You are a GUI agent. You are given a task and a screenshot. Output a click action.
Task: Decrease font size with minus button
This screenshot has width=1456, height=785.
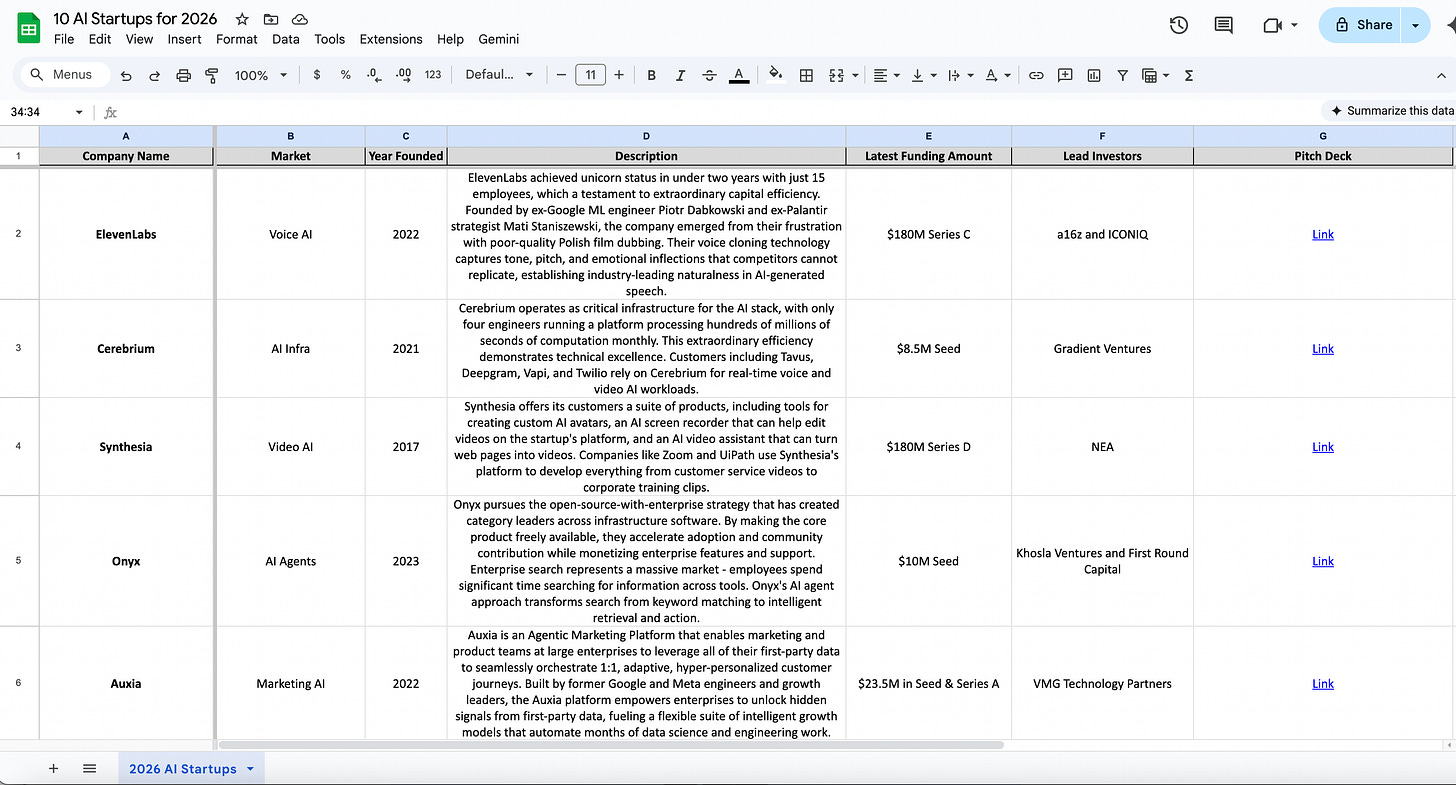click(561, 75)
